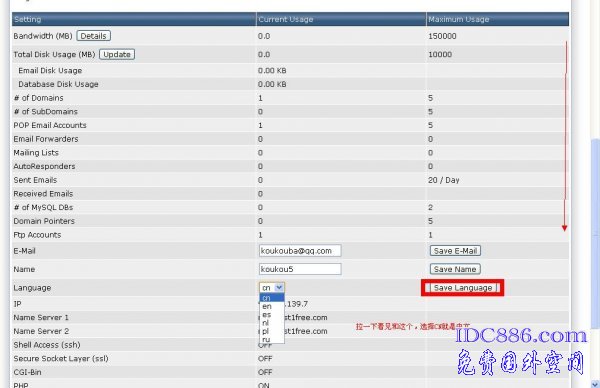Select 'en' in the language list
This screenshot has width=600, height=388.
coord(272,306)
